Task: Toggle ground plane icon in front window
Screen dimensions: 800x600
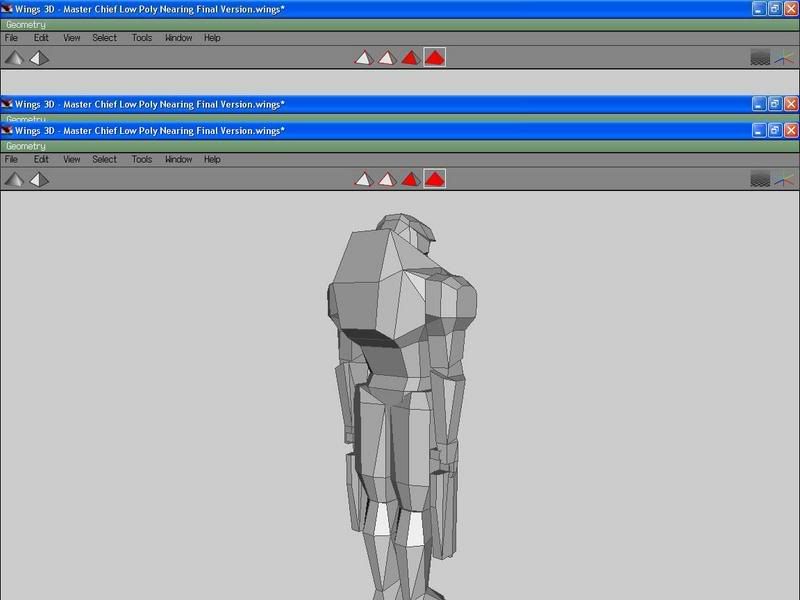Action: pos(760,179)
